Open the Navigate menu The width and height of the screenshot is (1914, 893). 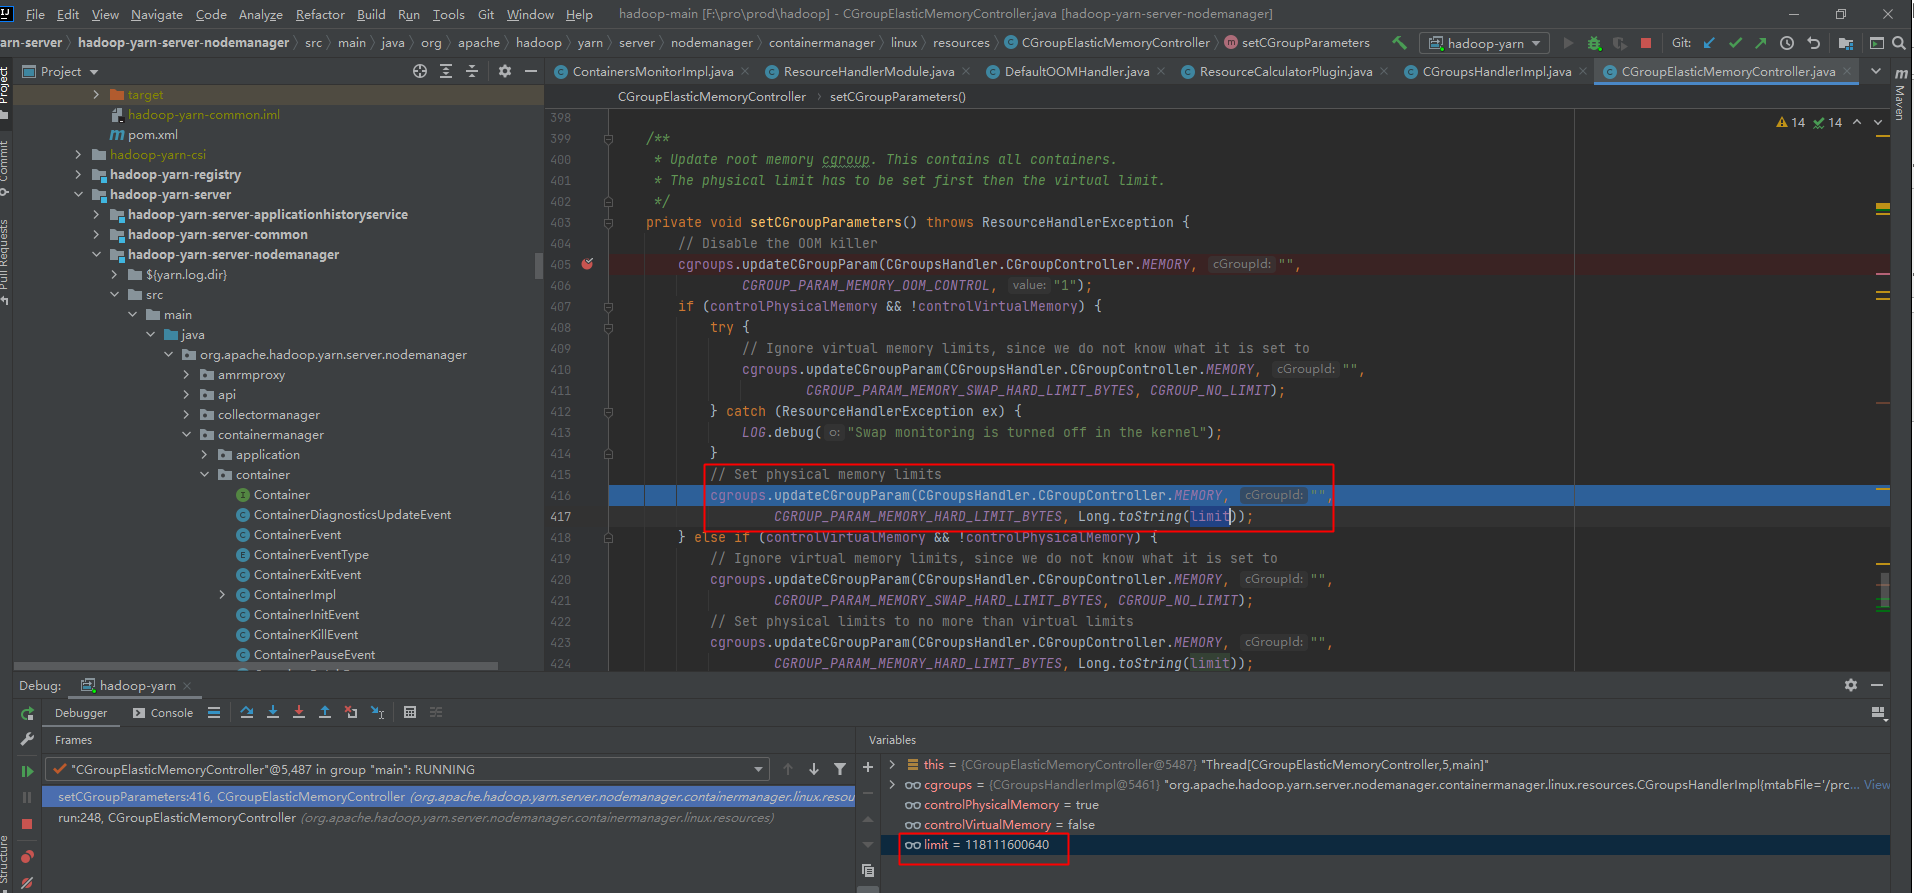point(157,14)
